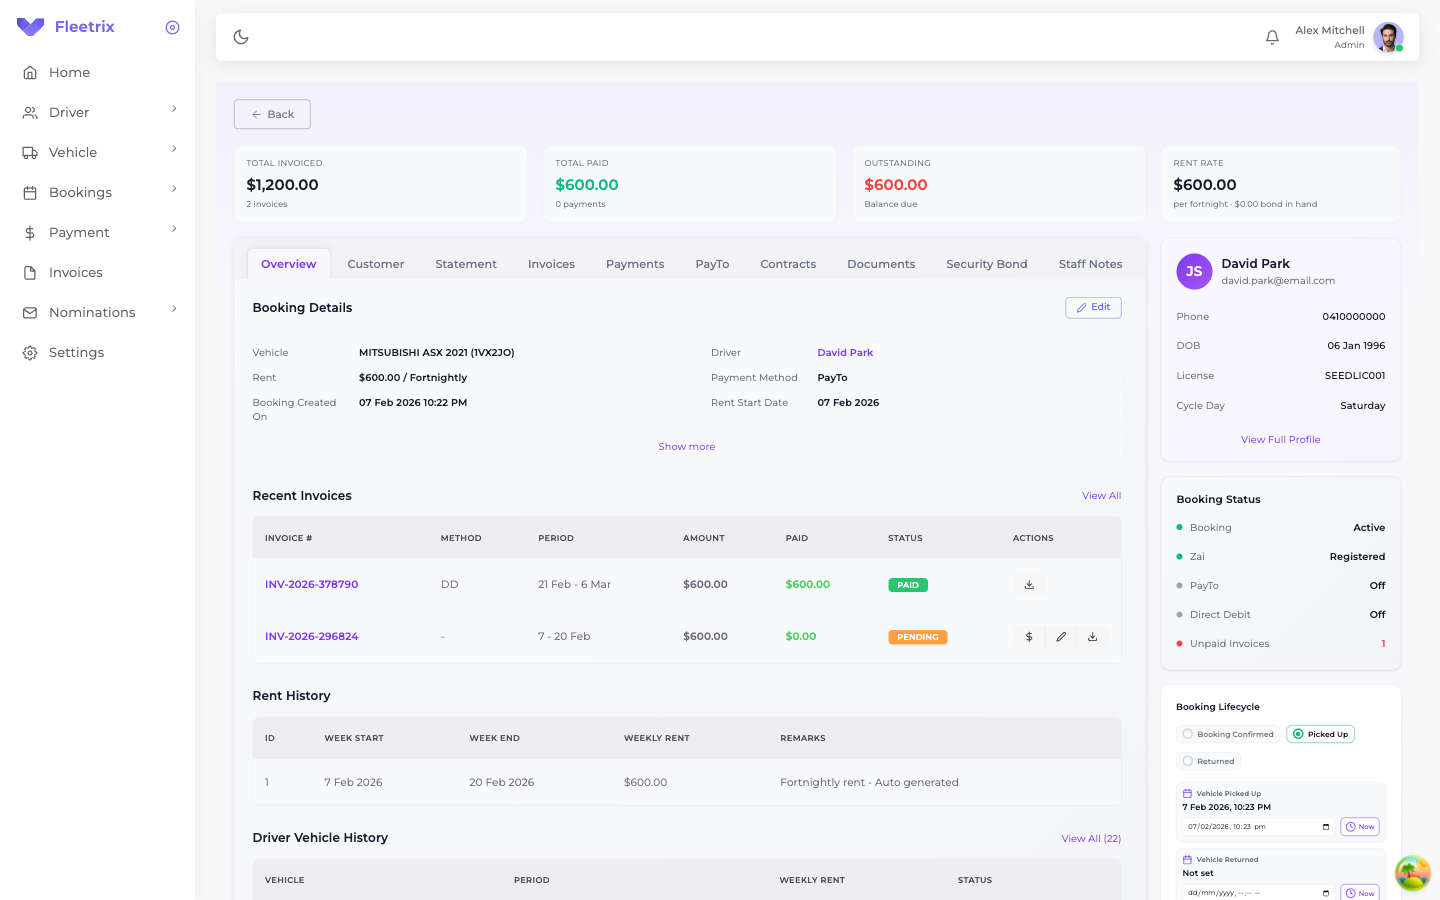Viewport: 1440px width, 900px height.
Task: Expand the Payment section in the sidebar
Action: (x=78, y=232)
